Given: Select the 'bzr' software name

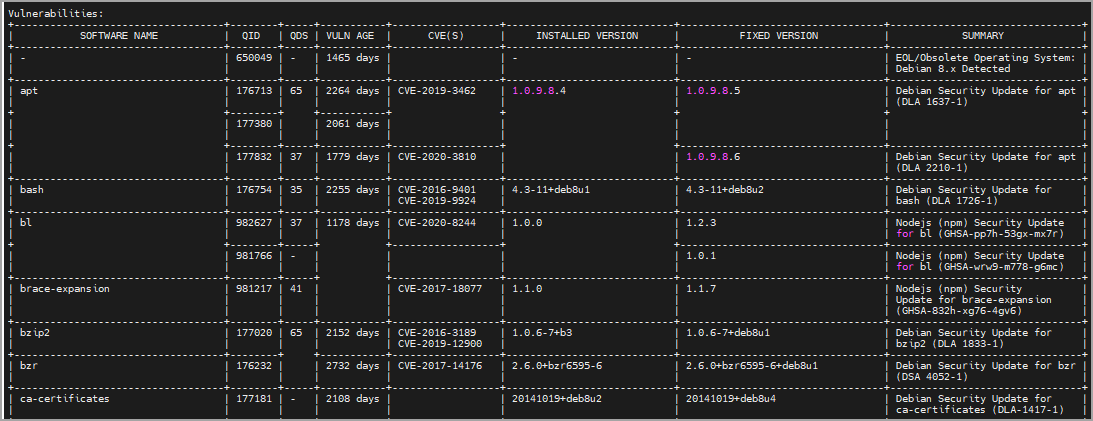Looking at the screenshot, I should [29, 366].
